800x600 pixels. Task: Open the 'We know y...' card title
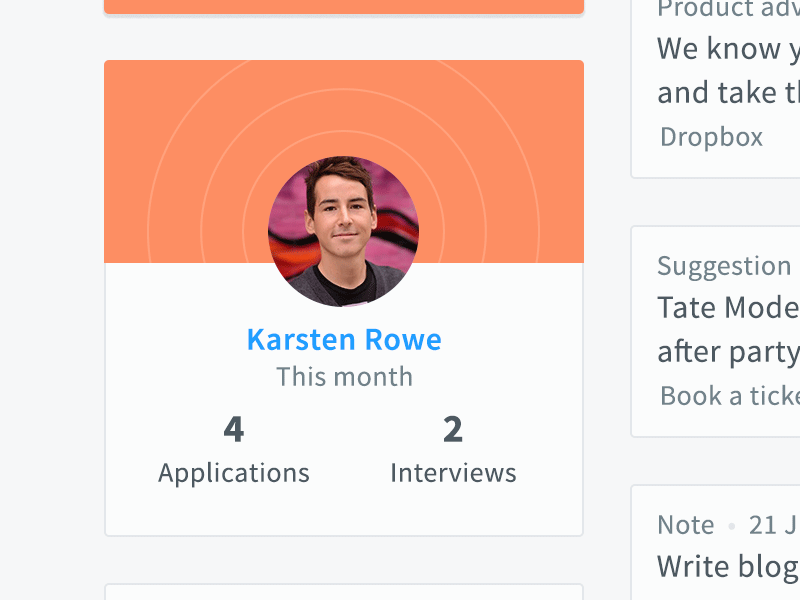729,49
